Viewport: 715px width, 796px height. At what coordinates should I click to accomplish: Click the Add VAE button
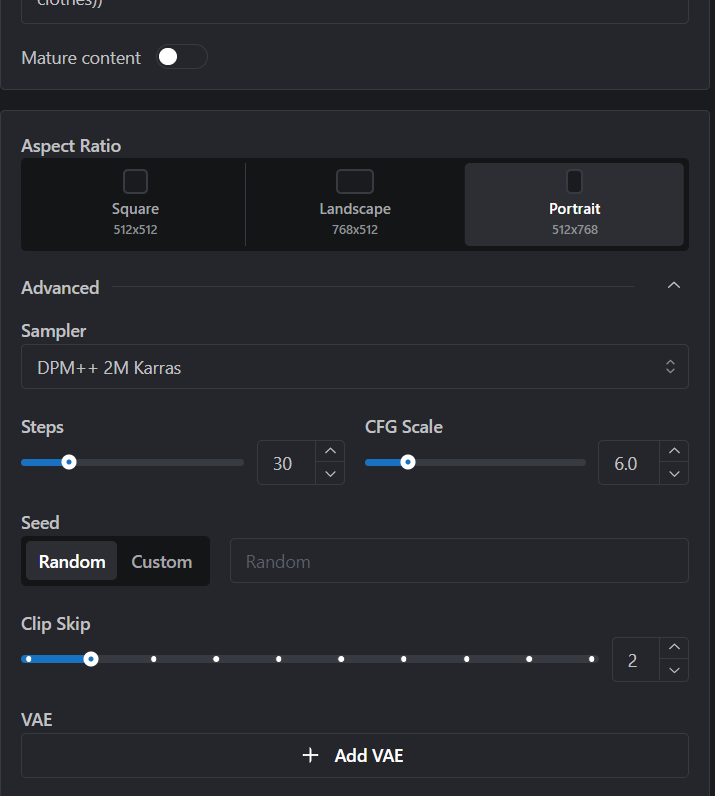tap(355, 755)
